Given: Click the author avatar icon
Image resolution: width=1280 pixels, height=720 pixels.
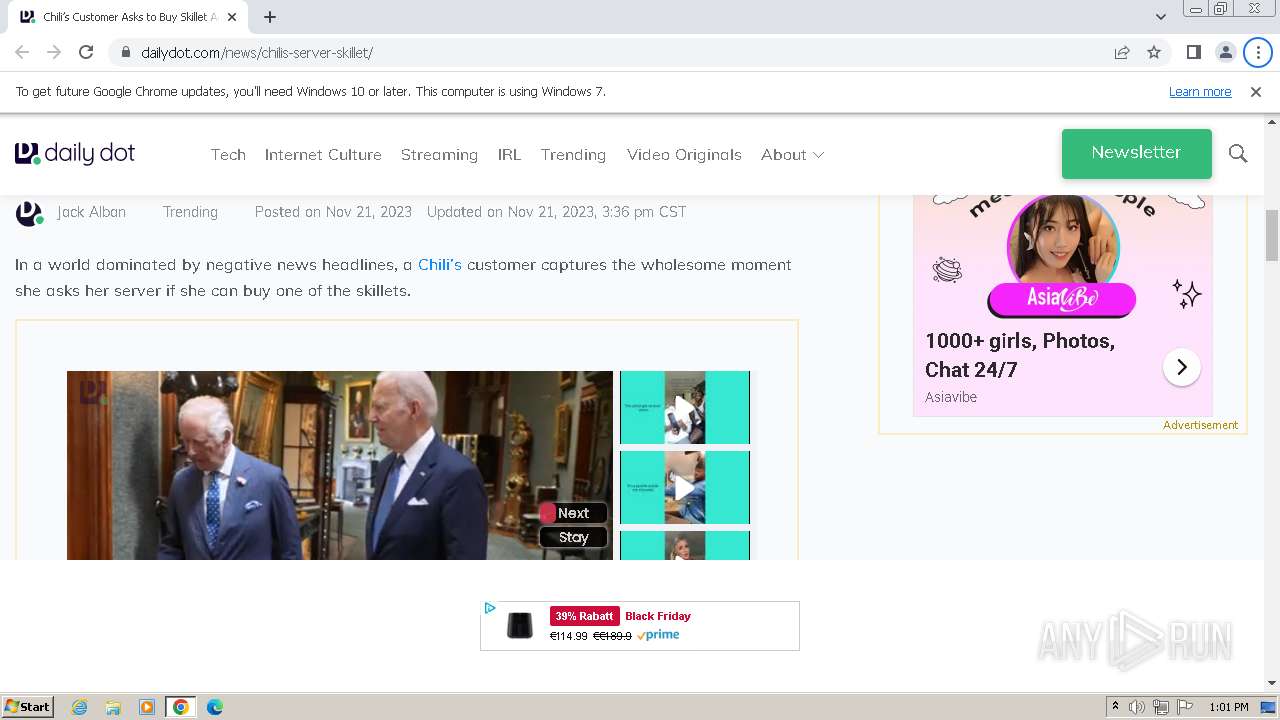Looking at the screenshot, I should [x=29, y=212].
